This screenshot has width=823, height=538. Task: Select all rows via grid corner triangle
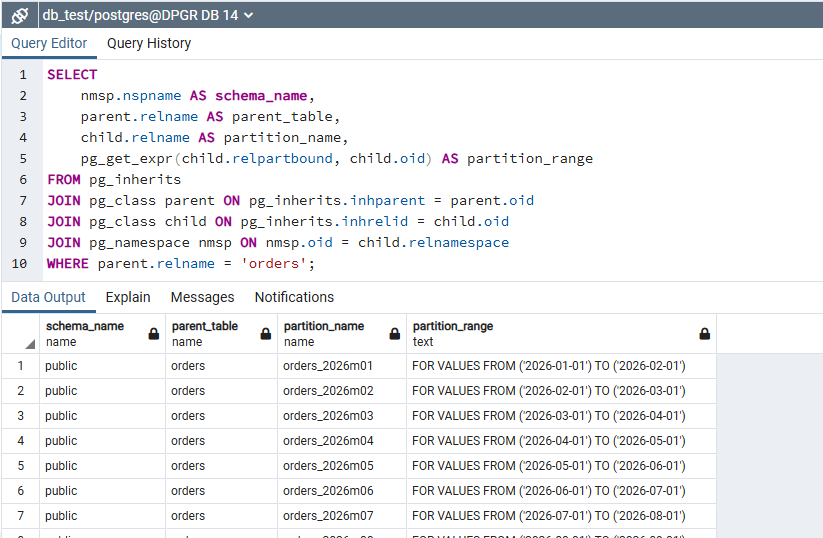tap(30, 344)
